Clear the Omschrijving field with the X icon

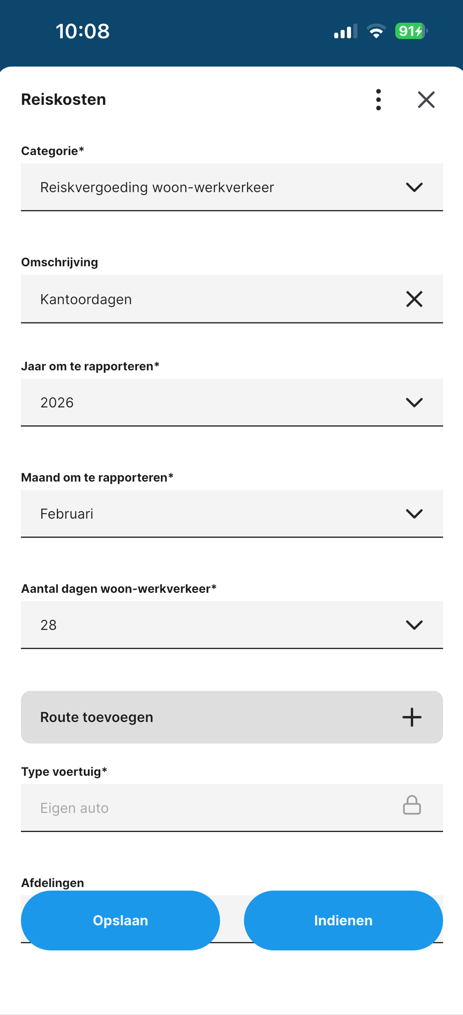point(414,298)
